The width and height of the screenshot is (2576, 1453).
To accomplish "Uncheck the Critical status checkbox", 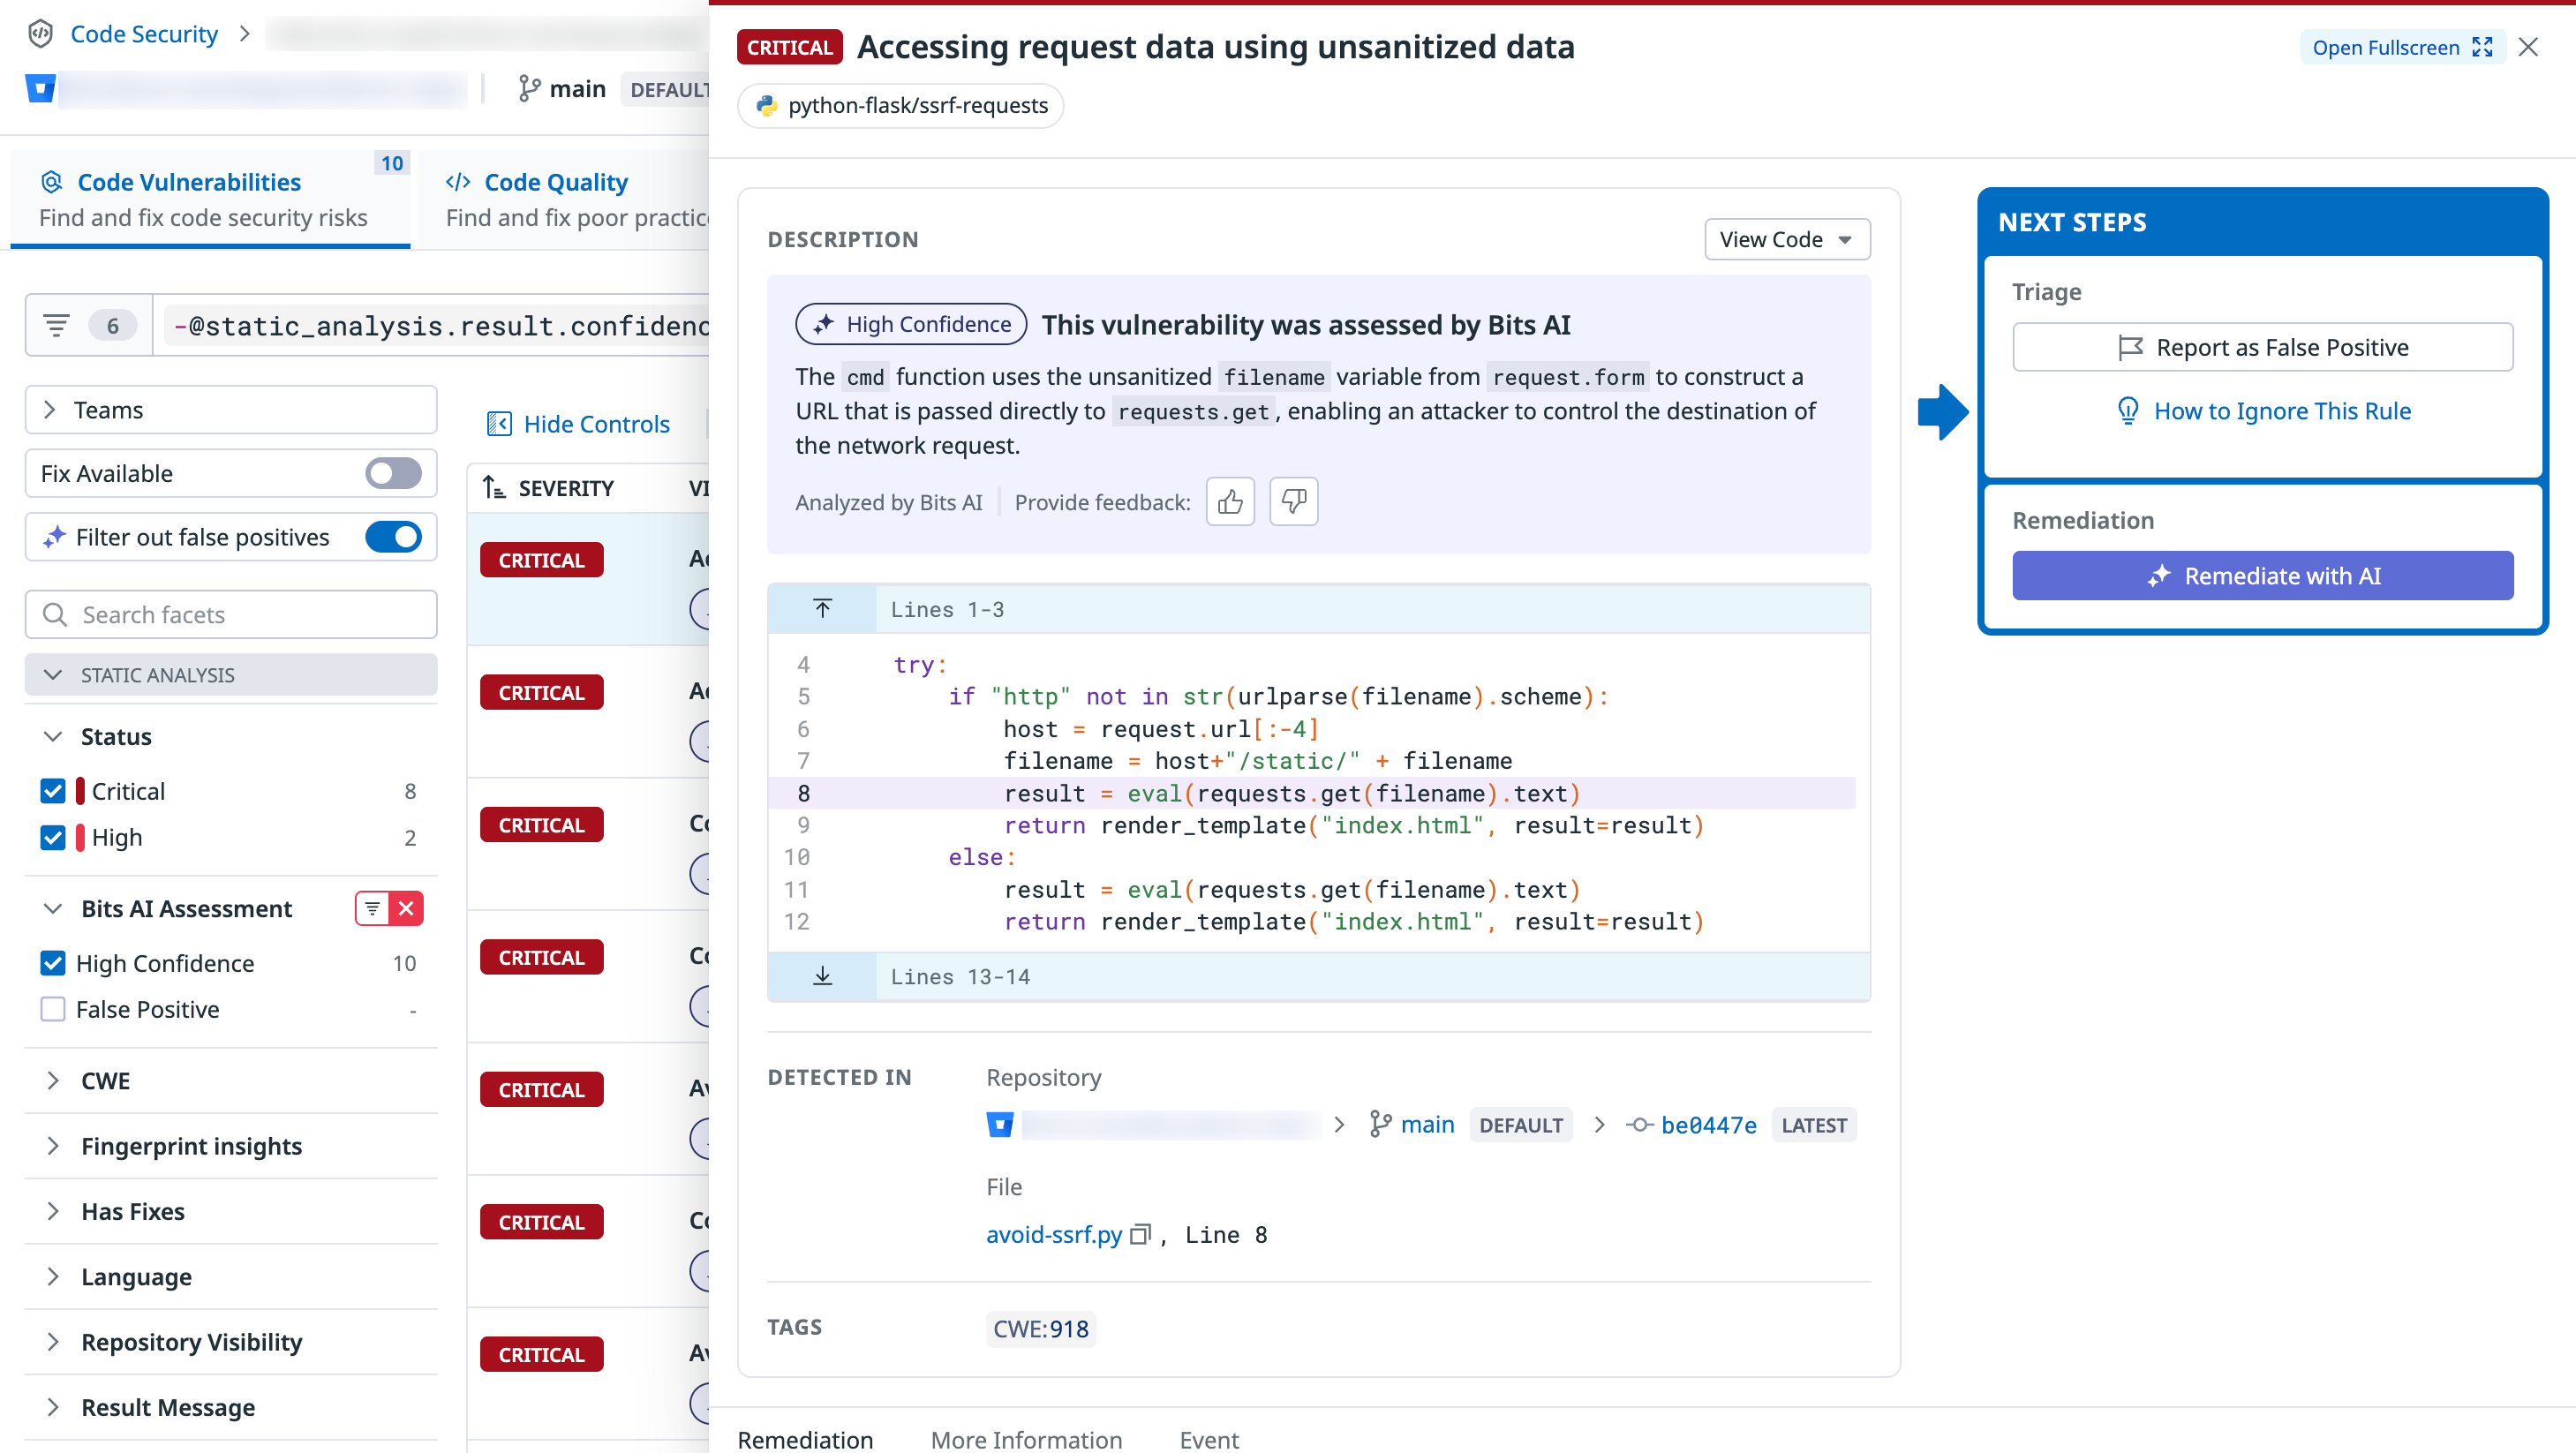I will [53, 791].
